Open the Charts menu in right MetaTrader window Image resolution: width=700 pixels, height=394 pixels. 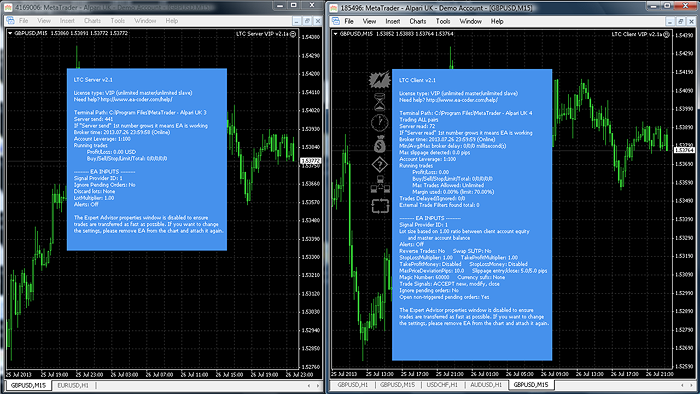click(x=417, y=21)
